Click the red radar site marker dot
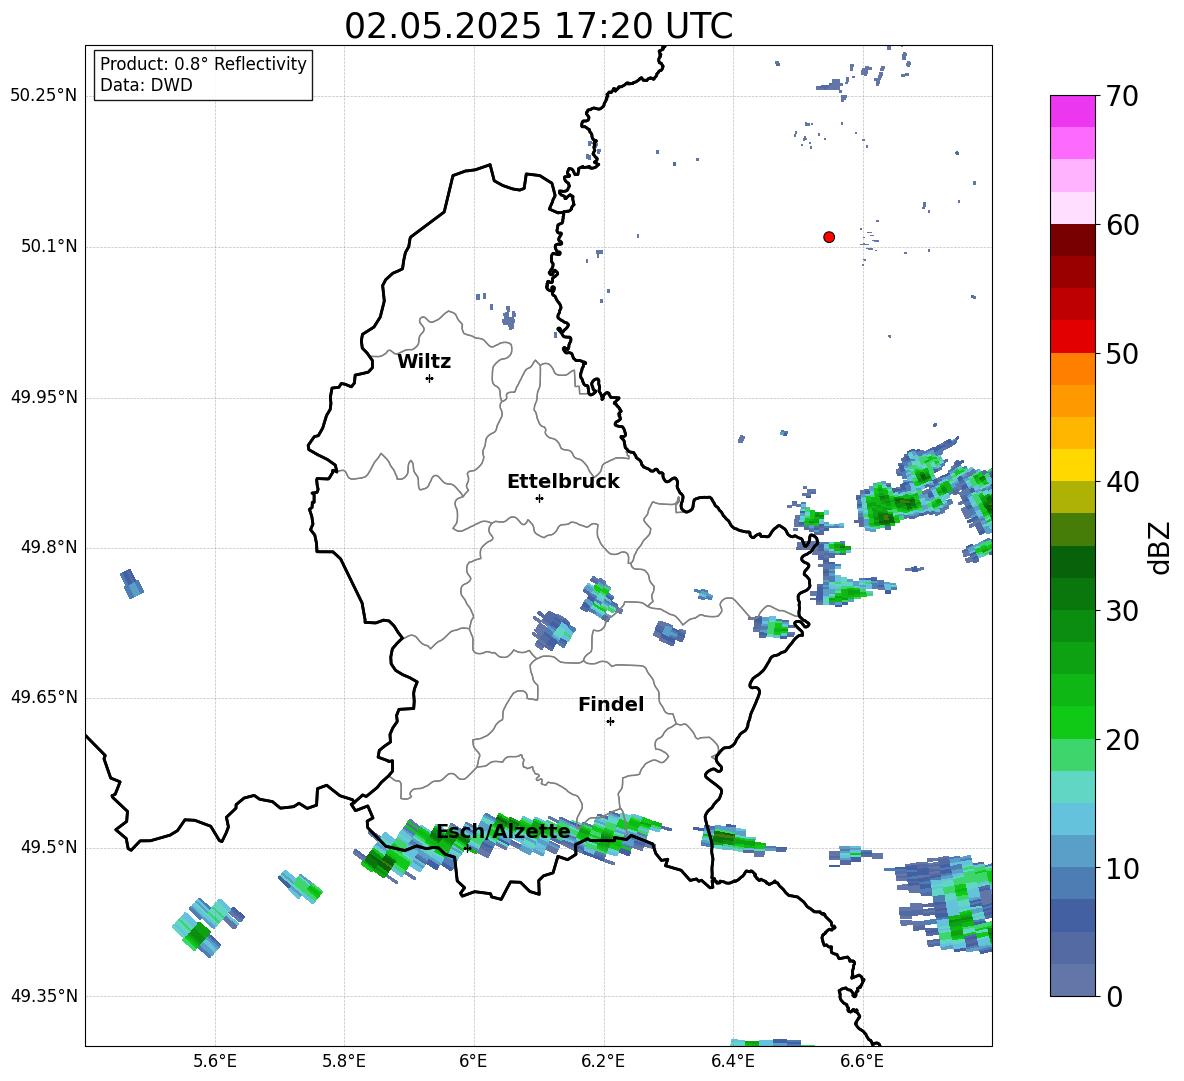This screenshot has width=1184, height=1081. [829, 237]
